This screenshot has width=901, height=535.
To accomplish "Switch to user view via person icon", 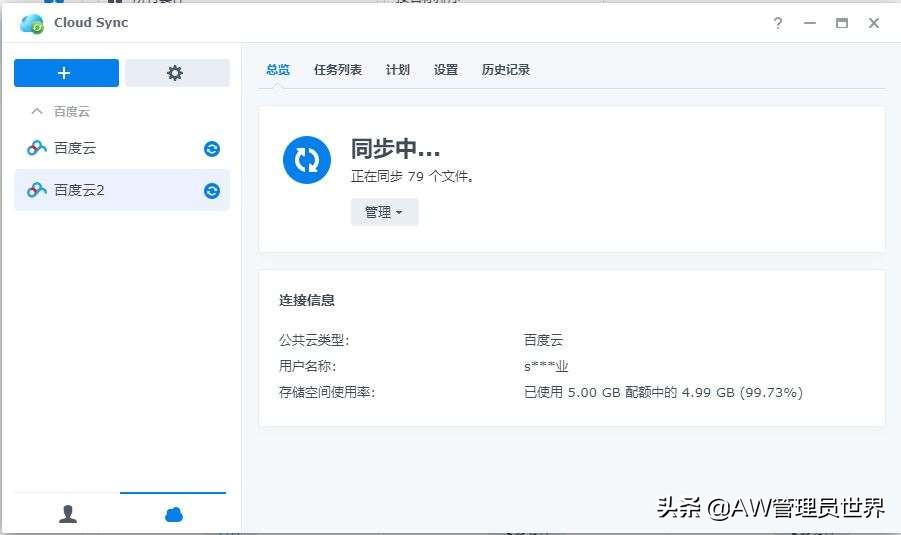I will click(x=68, y=514).
